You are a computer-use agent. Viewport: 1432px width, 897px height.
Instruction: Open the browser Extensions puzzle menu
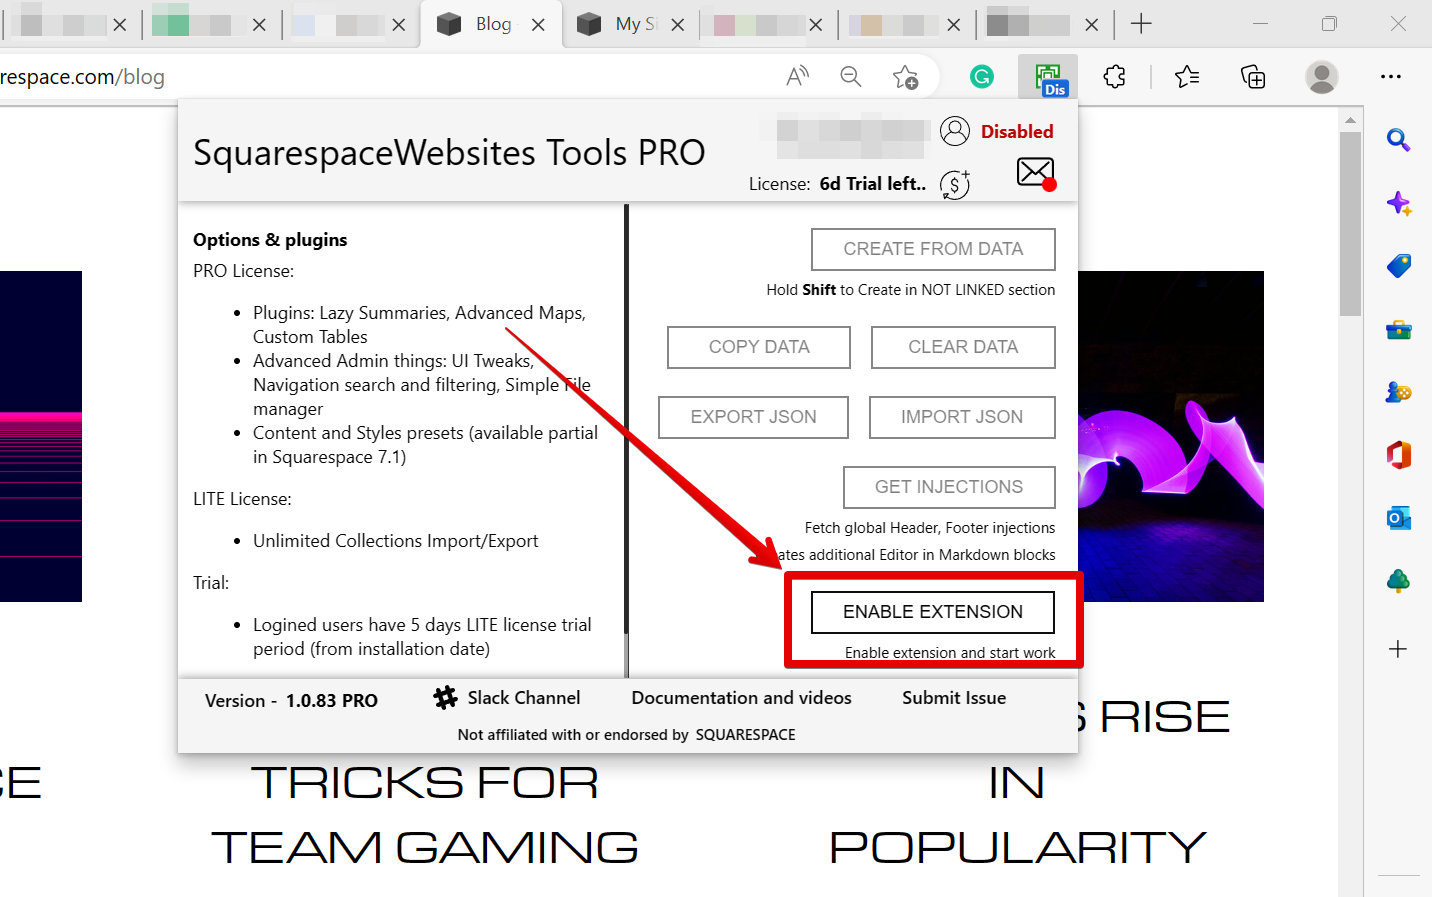1114,77
